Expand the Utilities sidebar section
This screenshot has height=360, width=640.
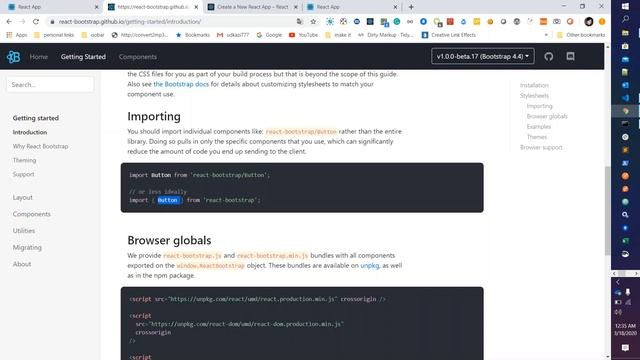(x=24, y=231)
